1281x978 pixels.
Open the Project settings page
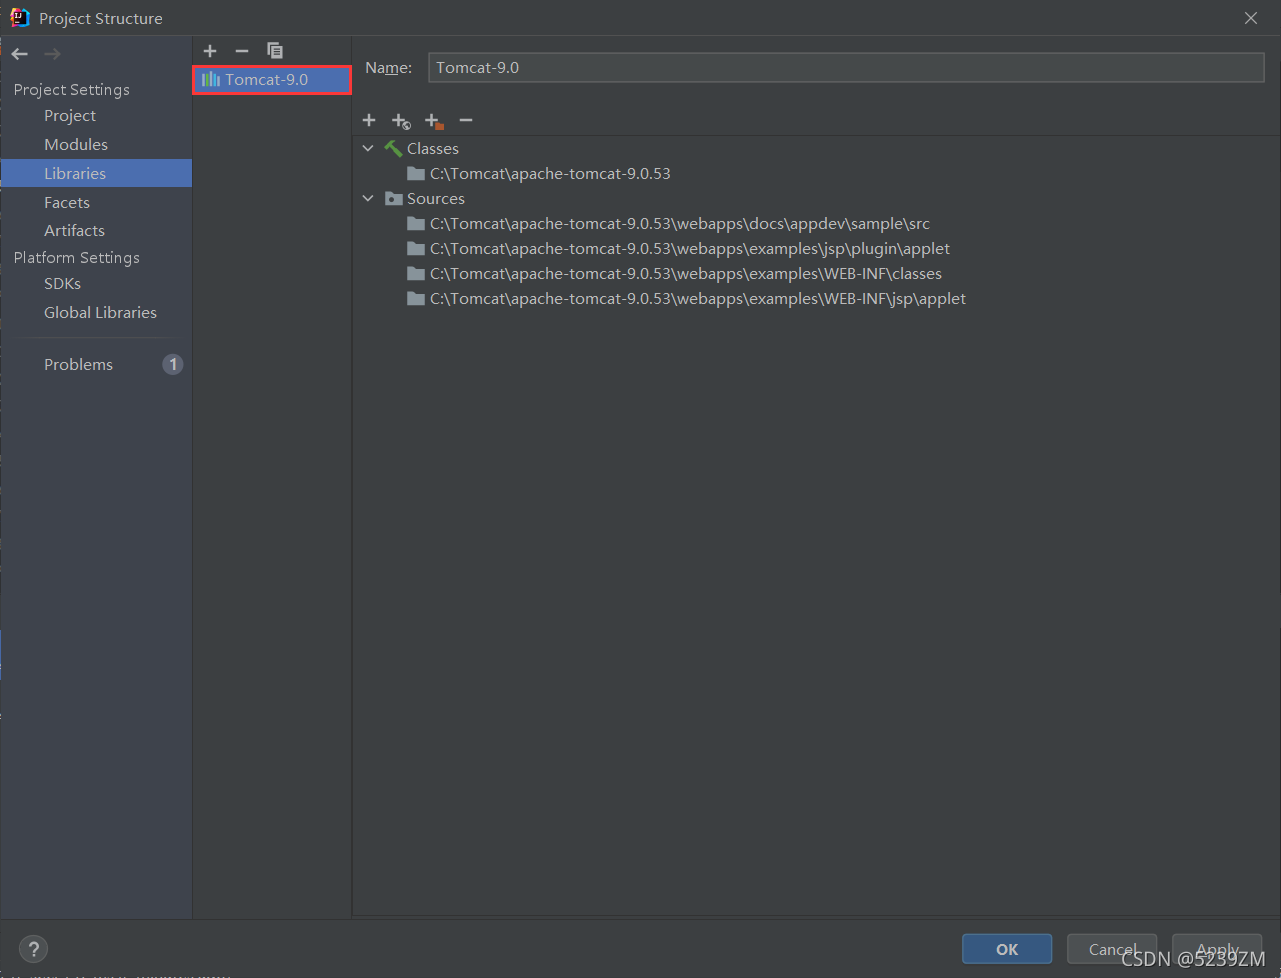70,116
